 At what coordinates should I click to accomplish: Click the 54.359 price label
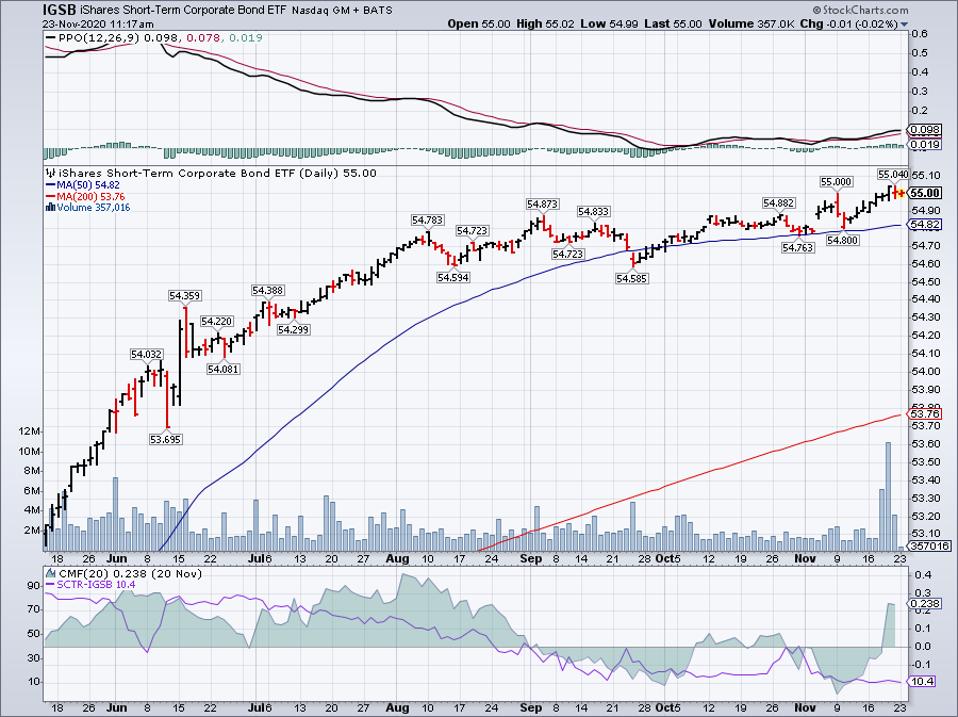(184, 296)
